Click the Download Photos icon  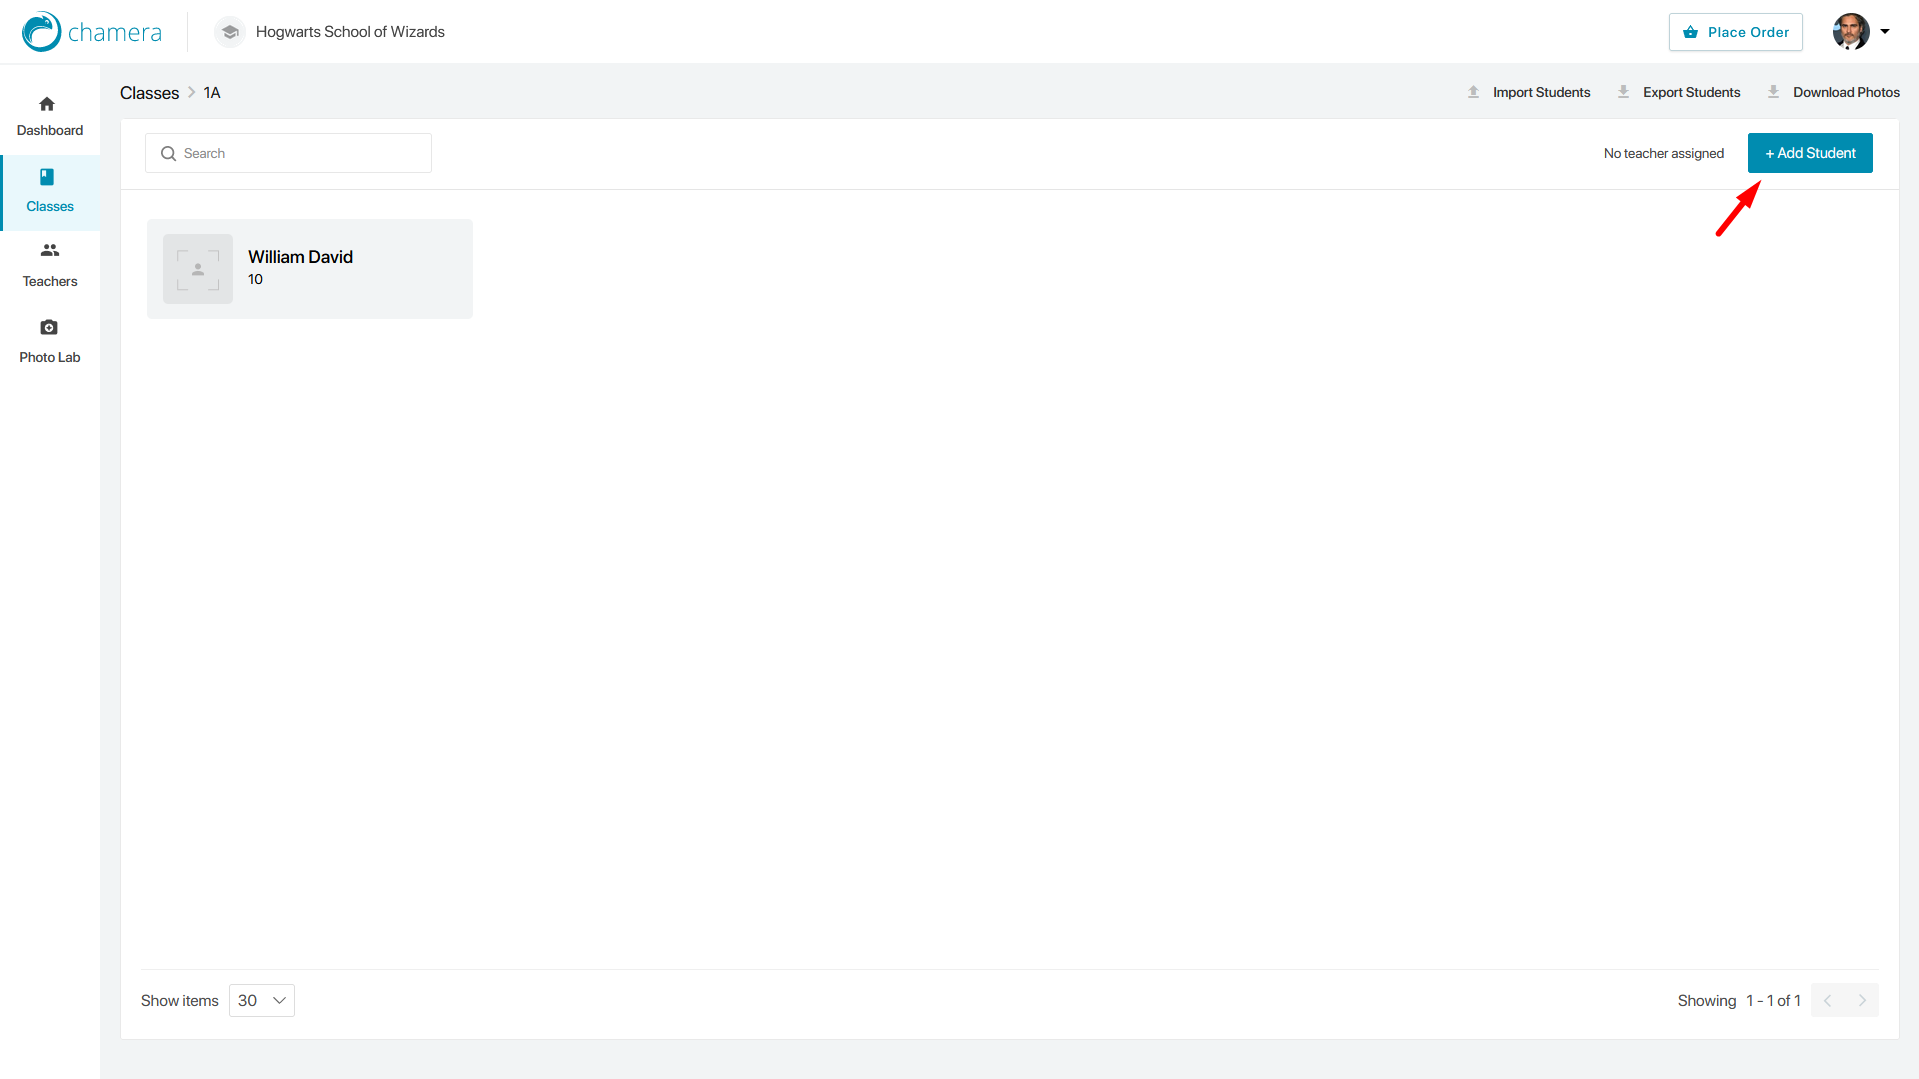[1773, 92]
